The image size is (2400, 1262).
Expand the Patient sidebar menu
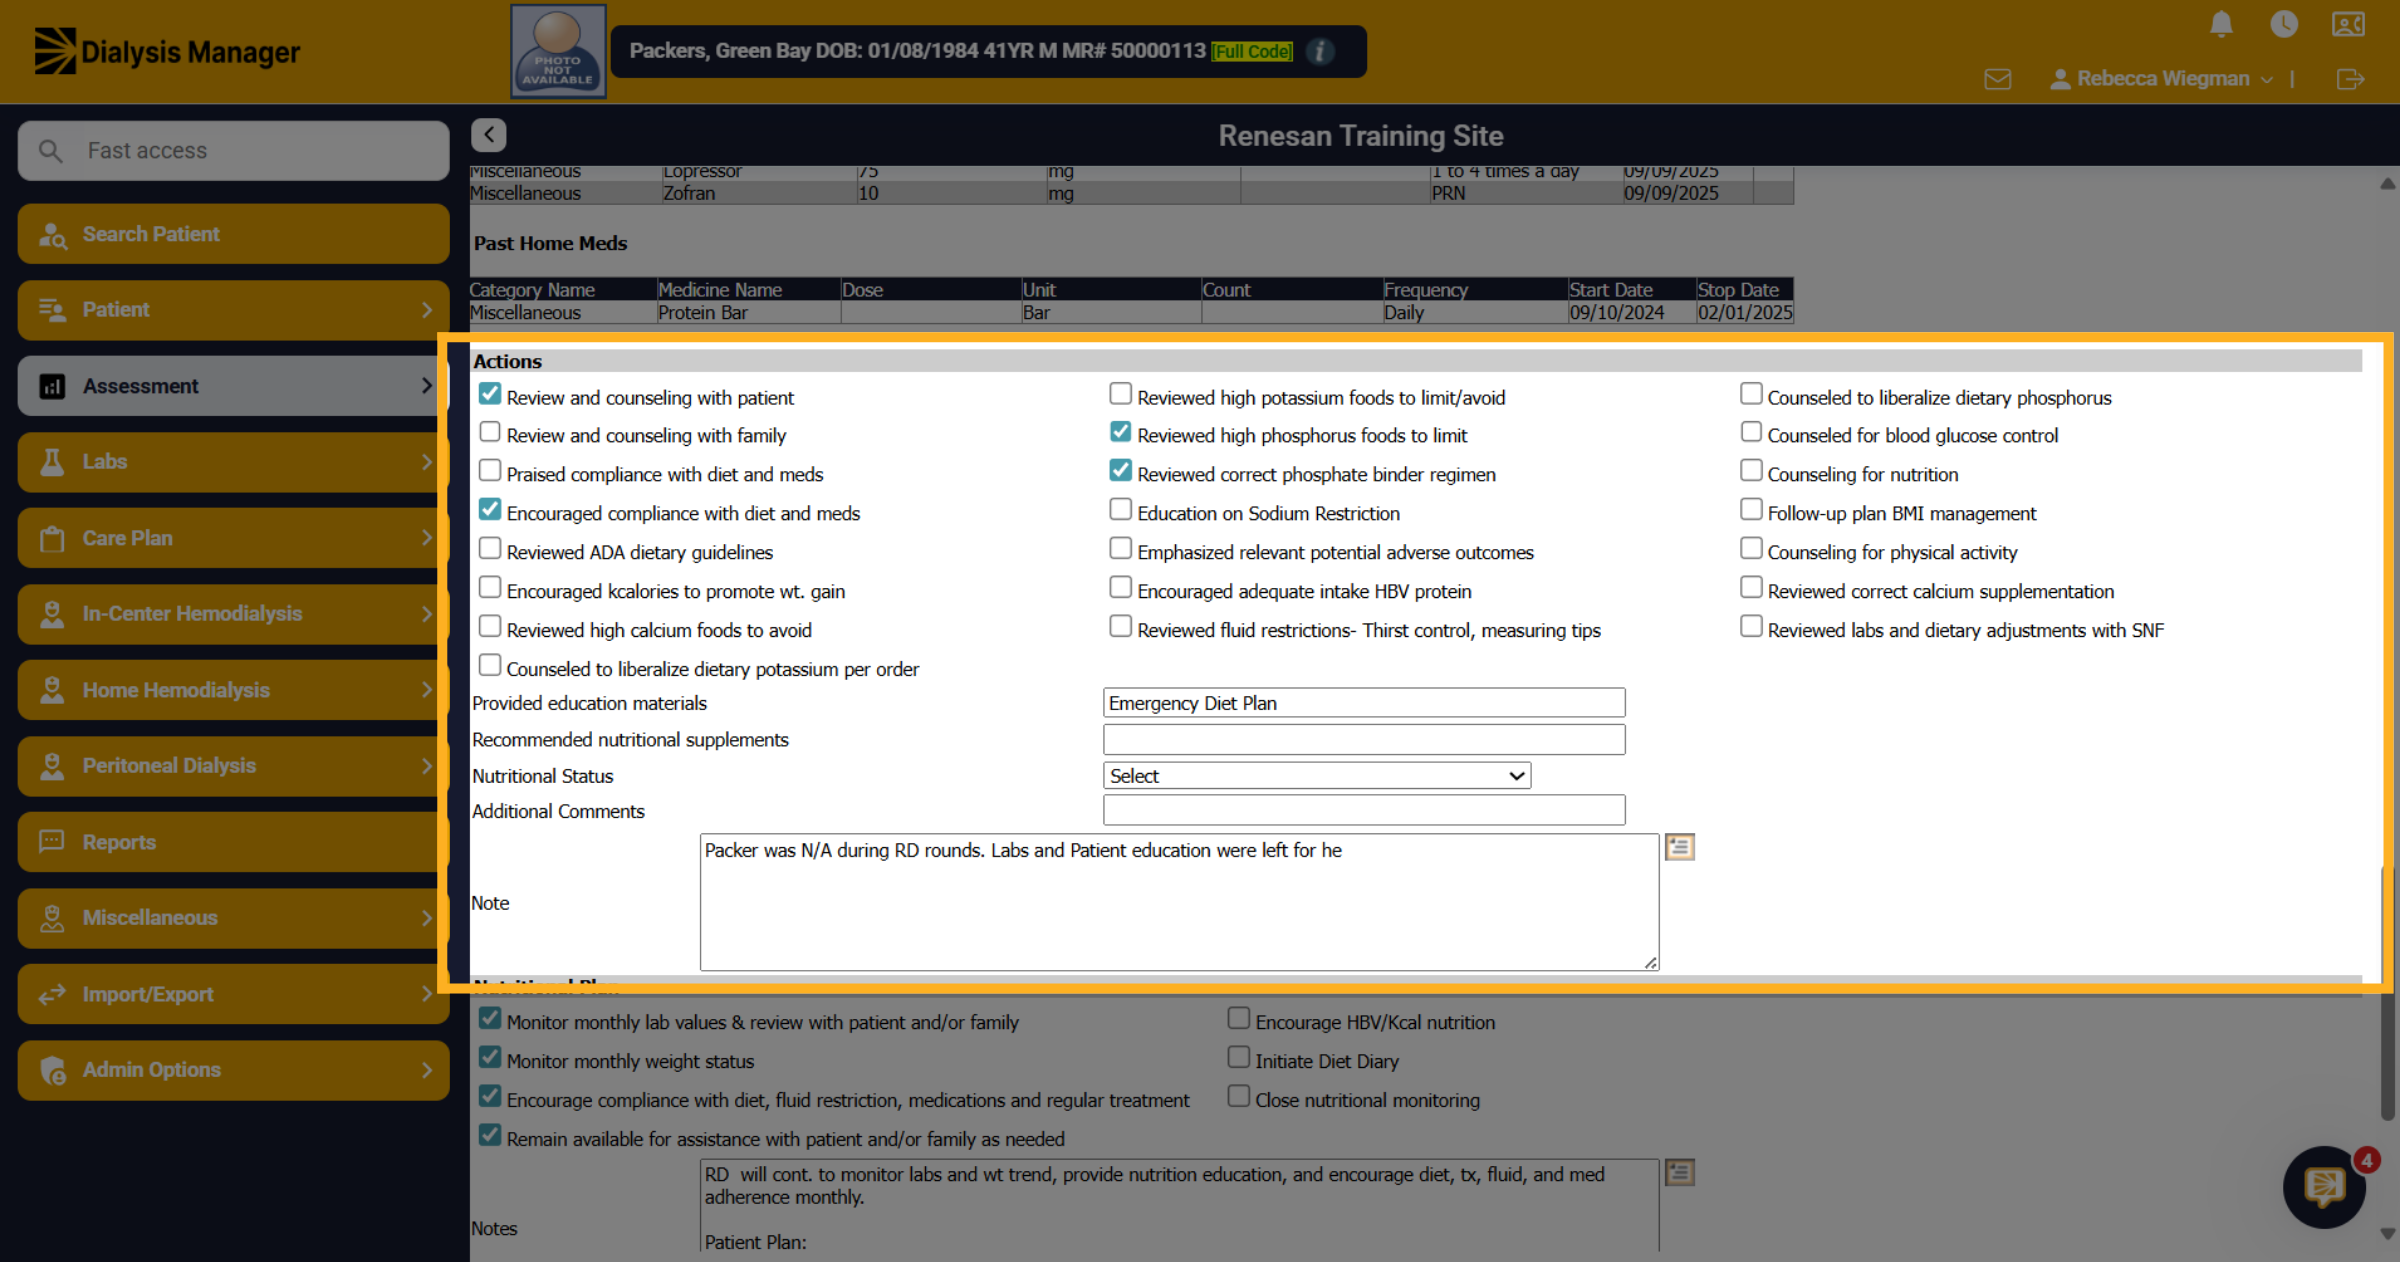click(233, 310)
